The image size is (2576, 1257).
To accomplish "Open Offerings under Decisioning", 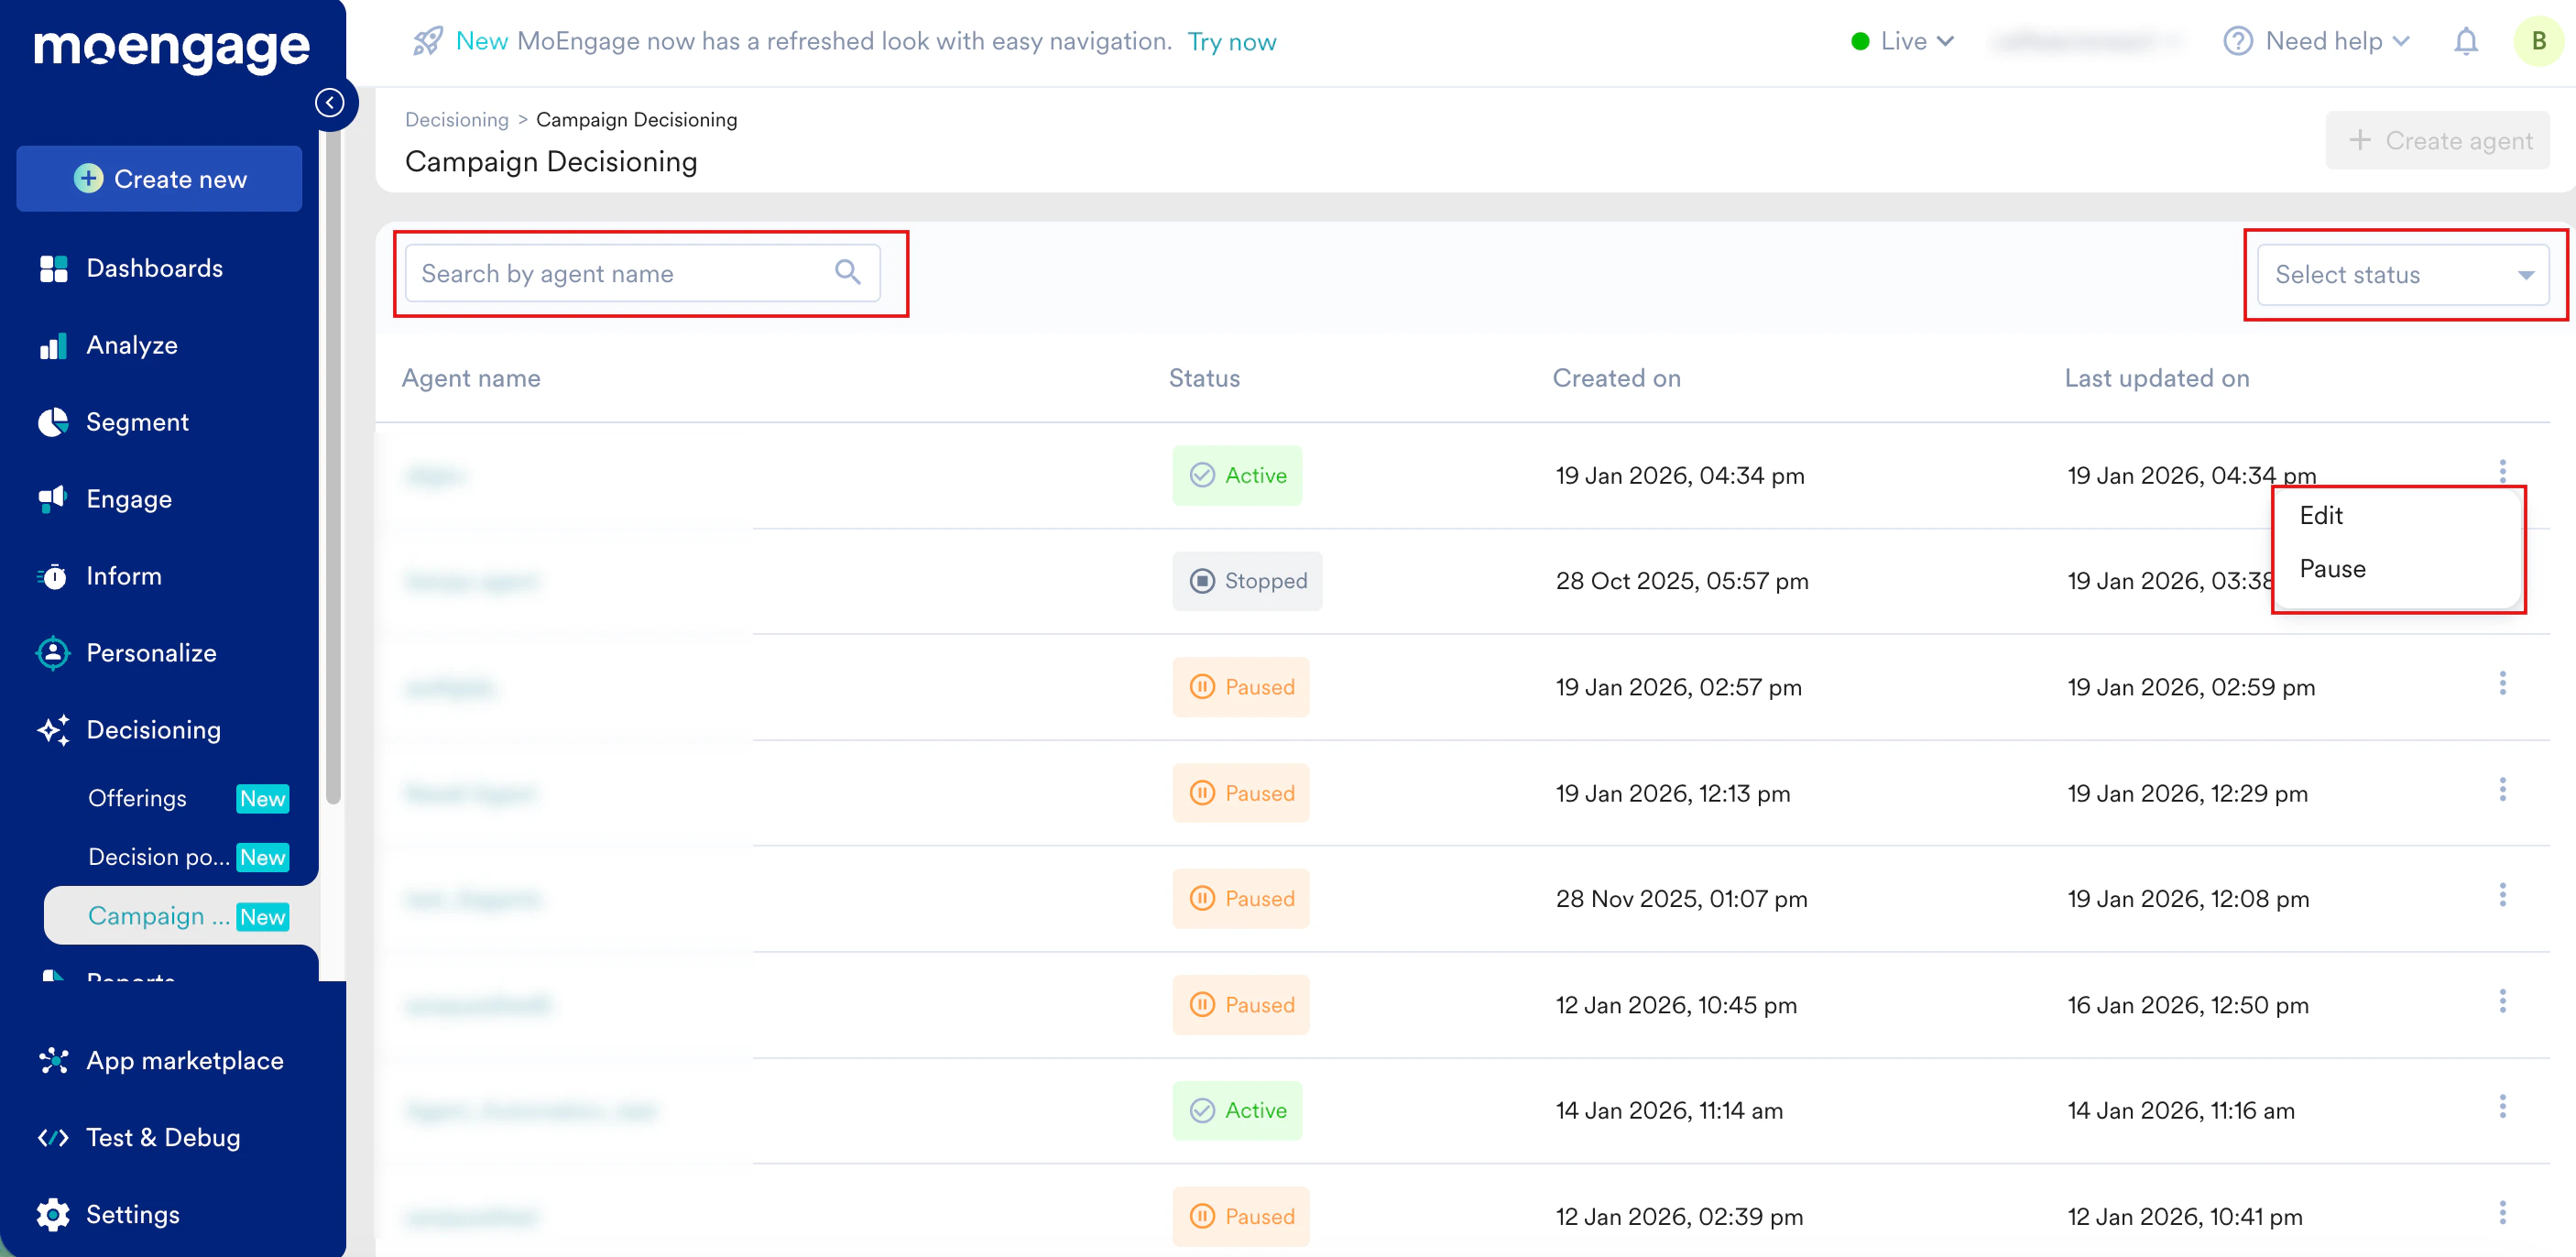I will point(137,798).
